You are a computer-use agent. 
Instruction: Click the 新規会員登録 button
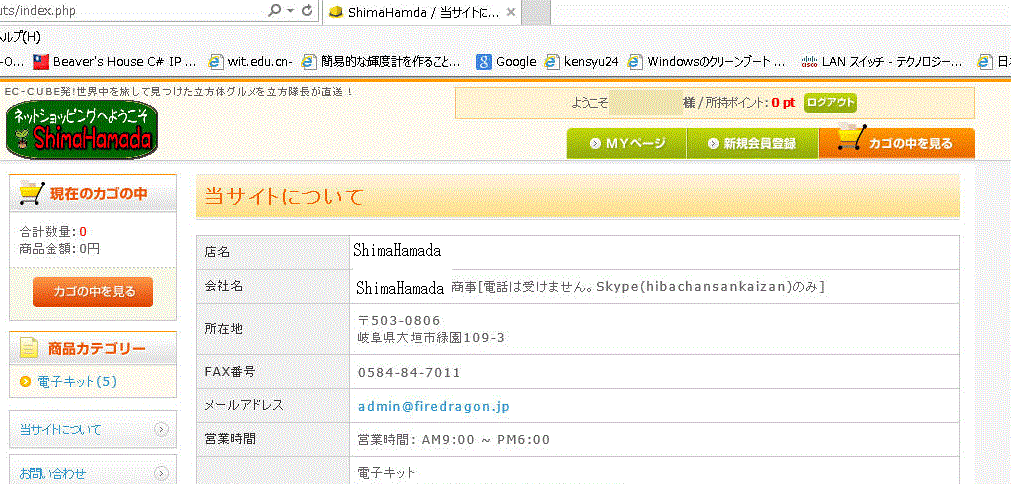(752, 143)
